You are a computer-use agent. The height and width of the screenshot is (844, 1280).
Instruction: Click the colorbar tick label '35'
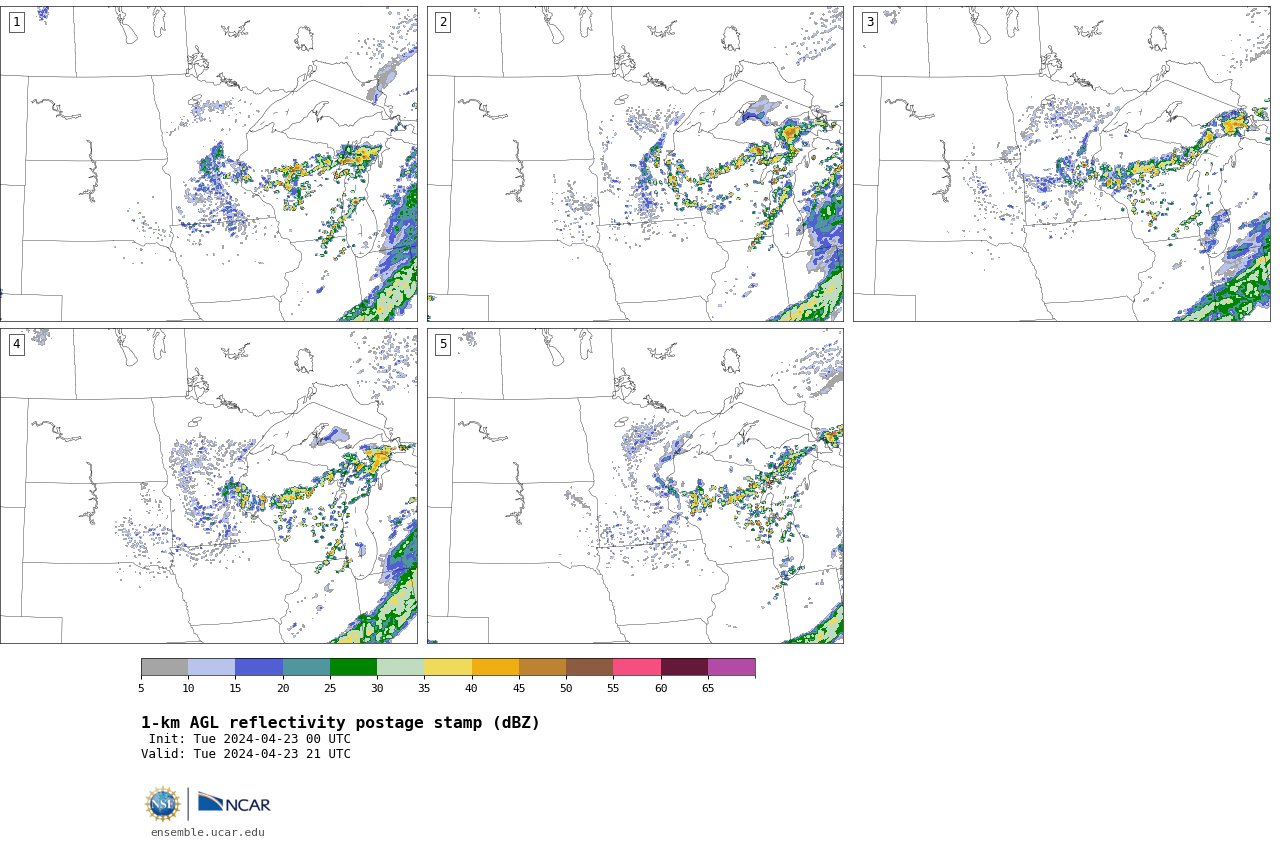pyautogui.click(x=424, y=688)
